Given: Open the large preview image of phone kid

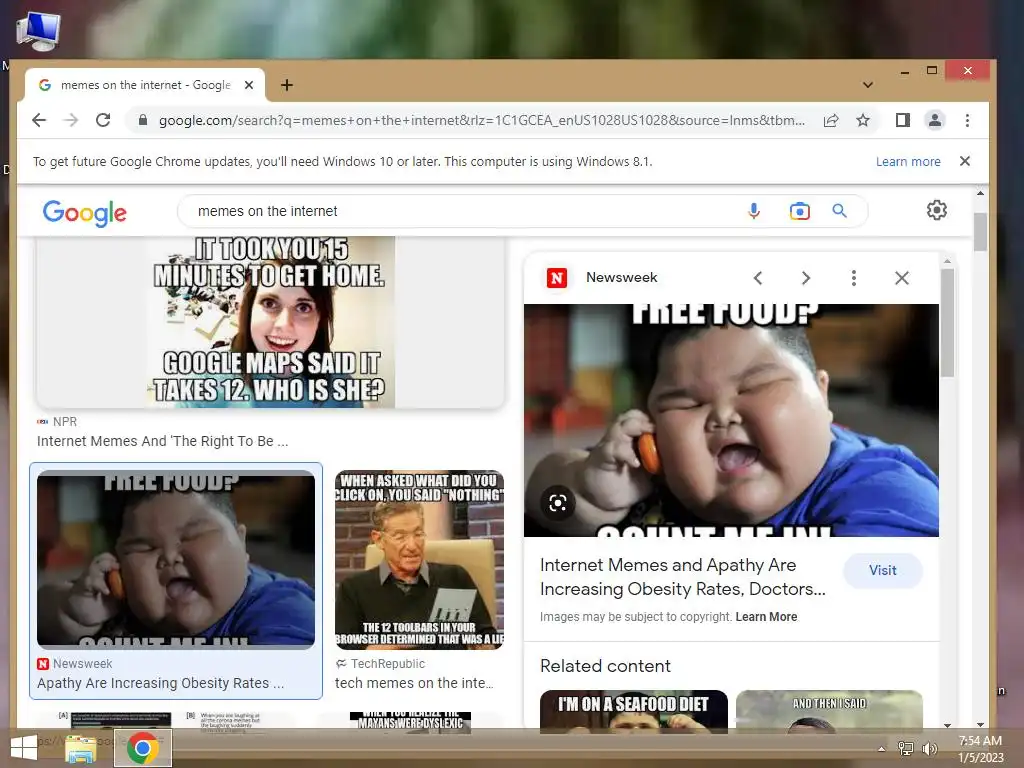Looking at the screenshot, I should tap(731, 421).
